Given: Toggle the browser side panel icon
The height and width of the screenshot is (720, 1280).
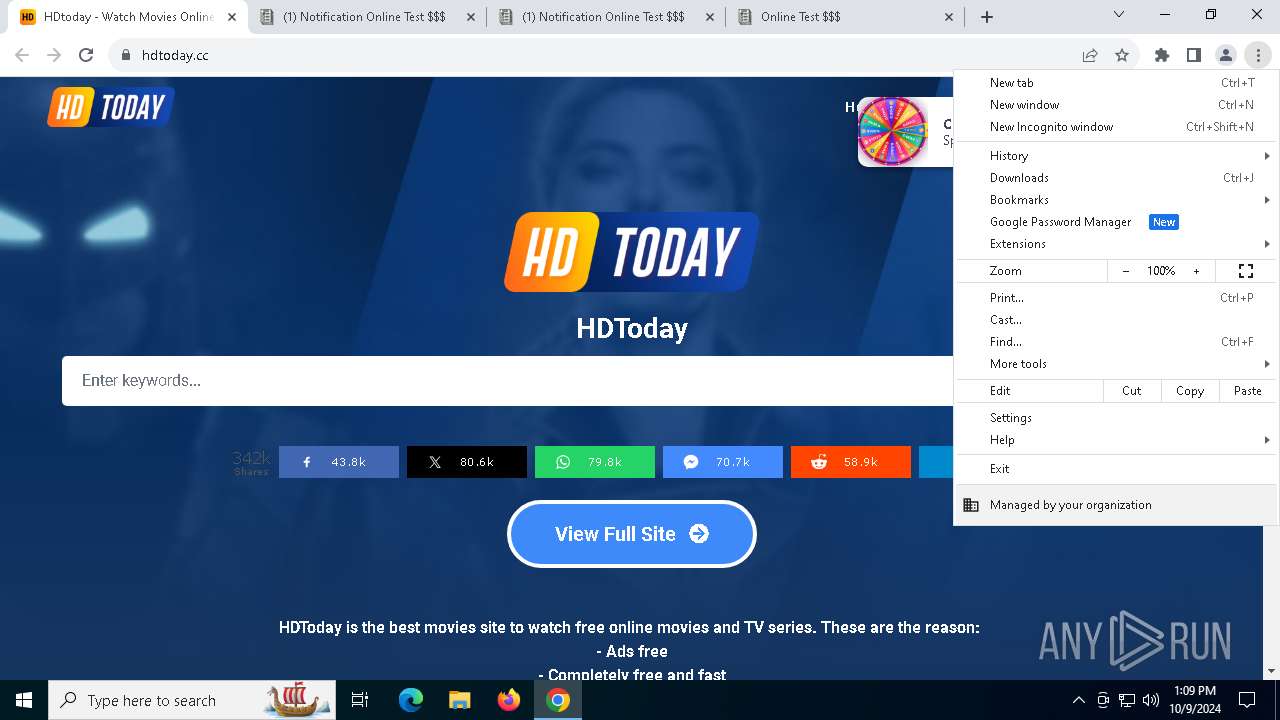Looking at the screenshot, I should tap(1194, 55).
